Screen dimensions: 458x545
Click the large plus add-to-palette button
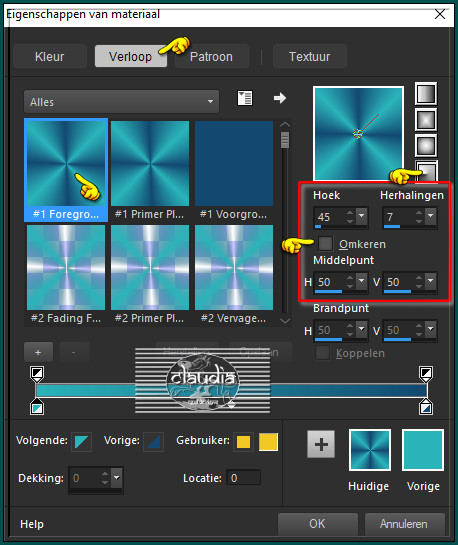point(321,444)
